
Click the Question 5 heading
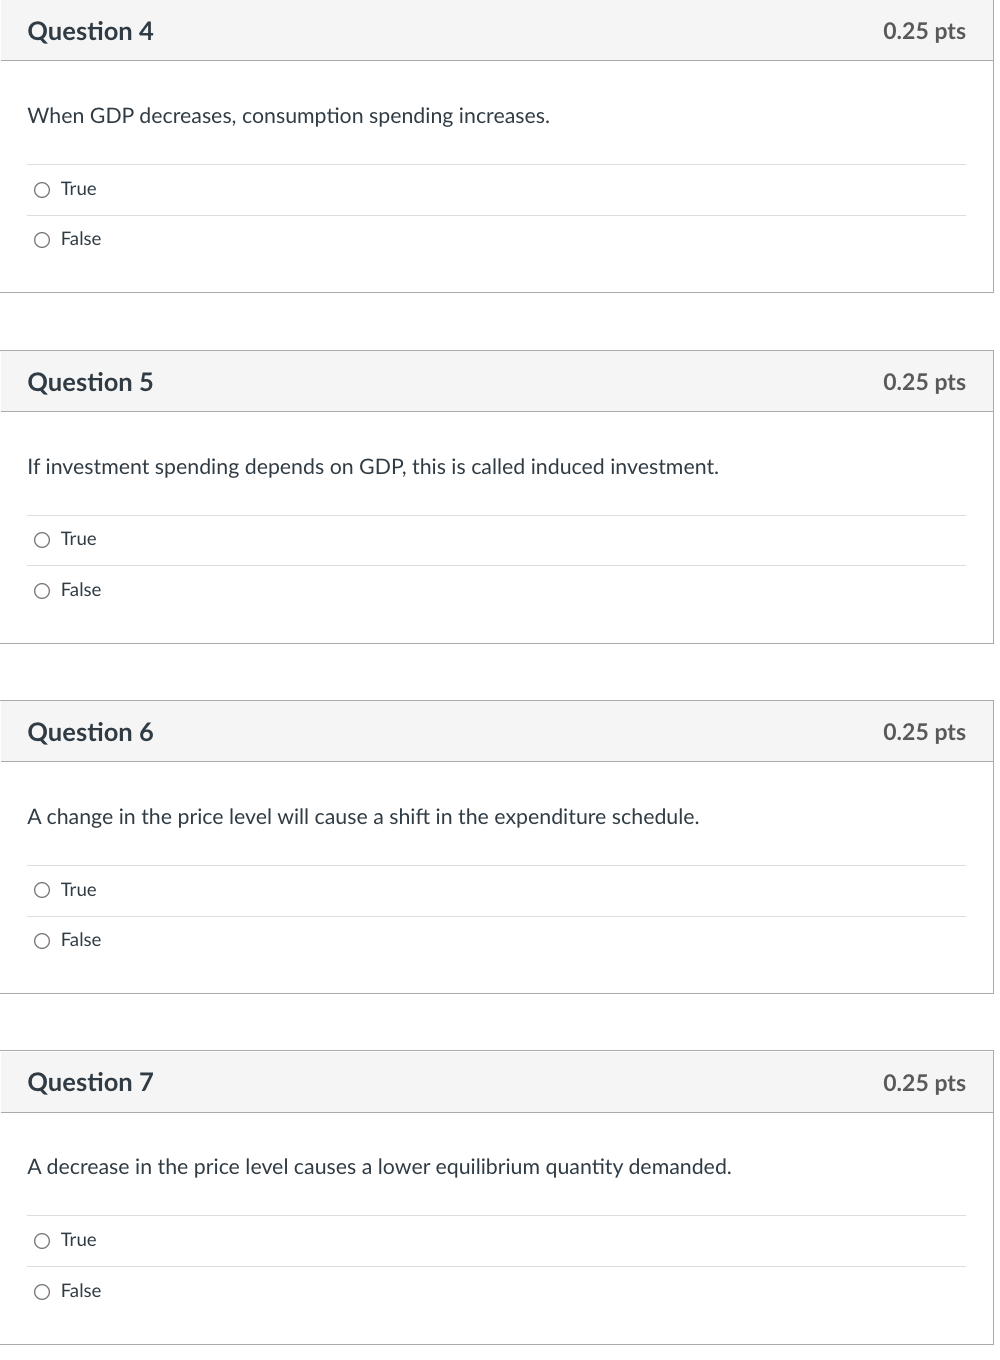(x=90, y=382)
